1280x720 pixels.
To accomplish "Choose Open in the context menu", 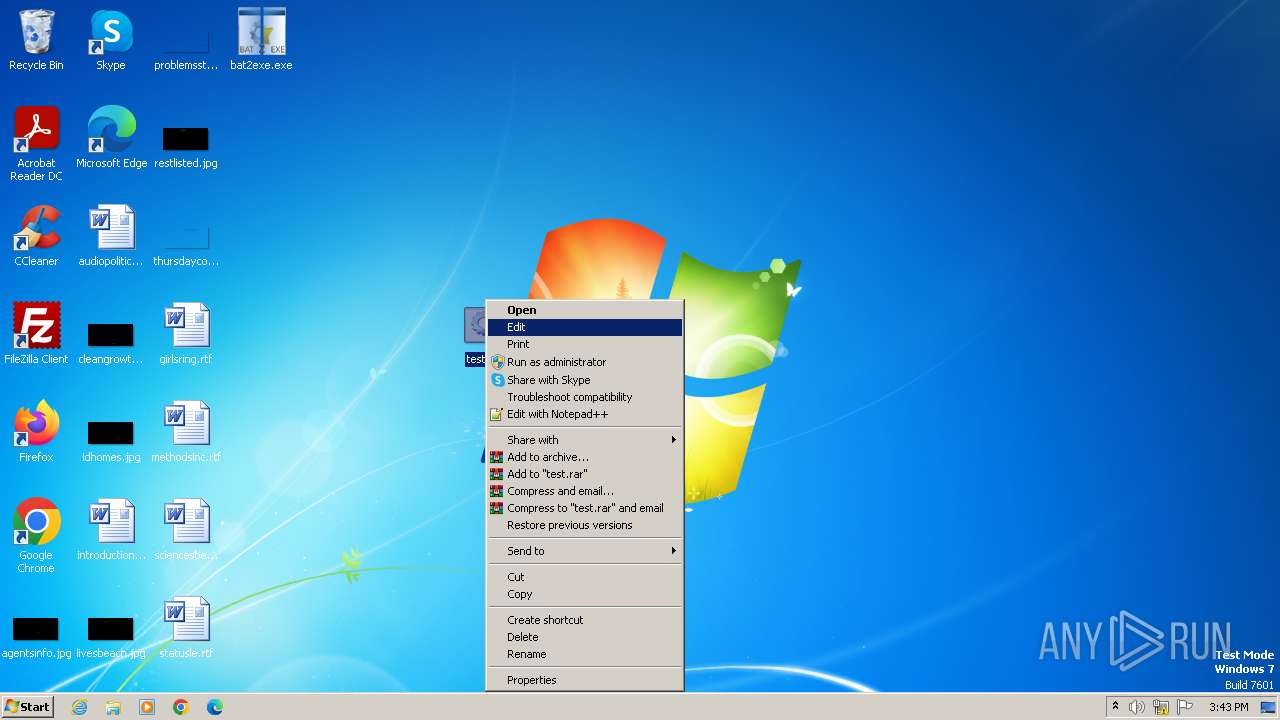I will (x=585, y=310).
